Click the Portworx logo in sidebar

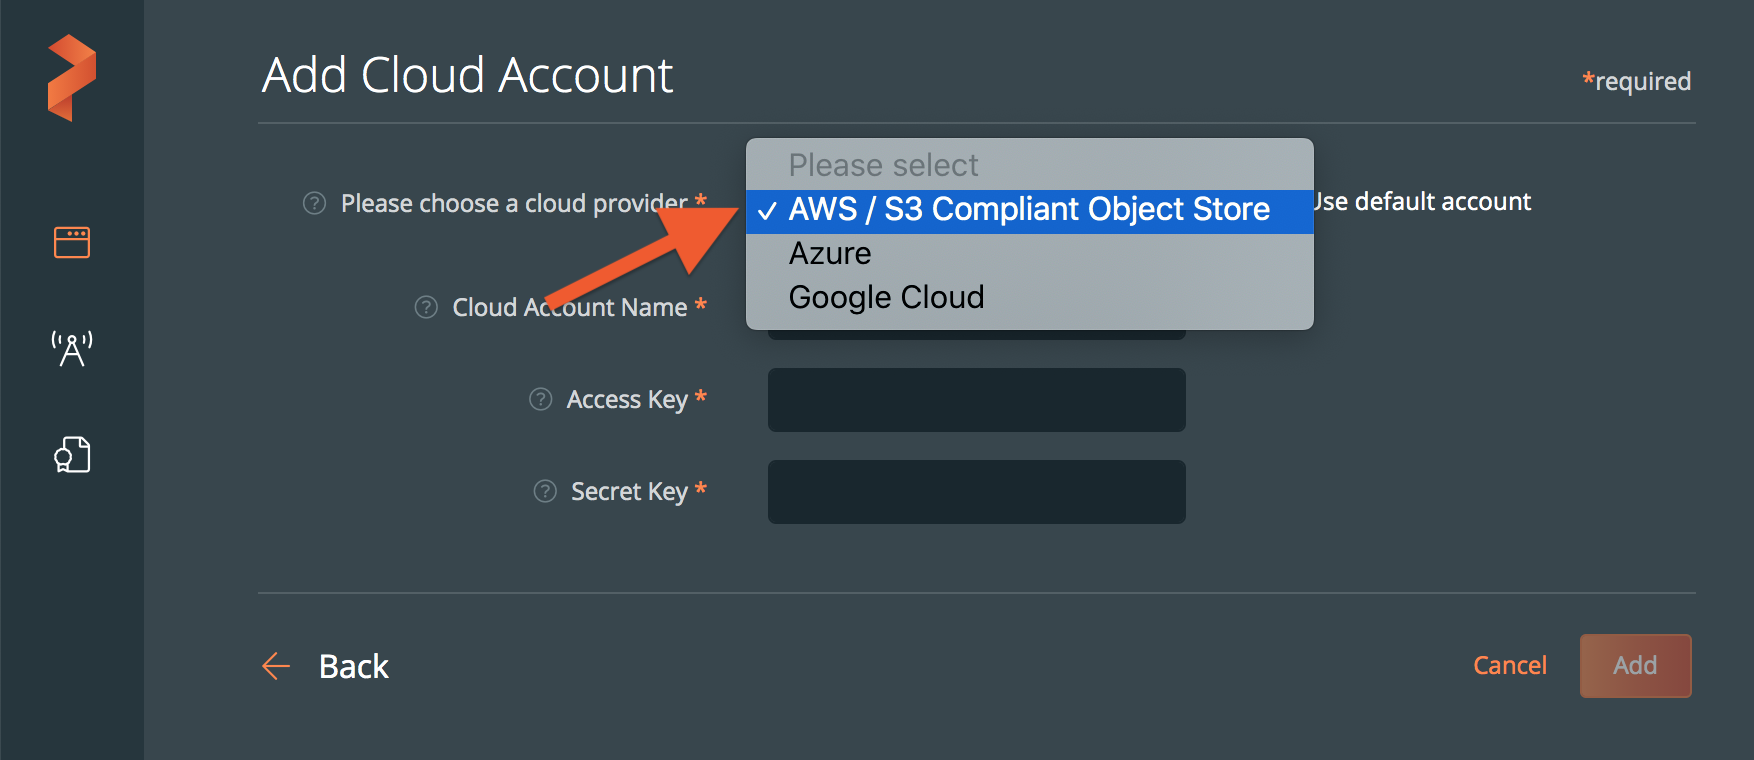[72, 78]
